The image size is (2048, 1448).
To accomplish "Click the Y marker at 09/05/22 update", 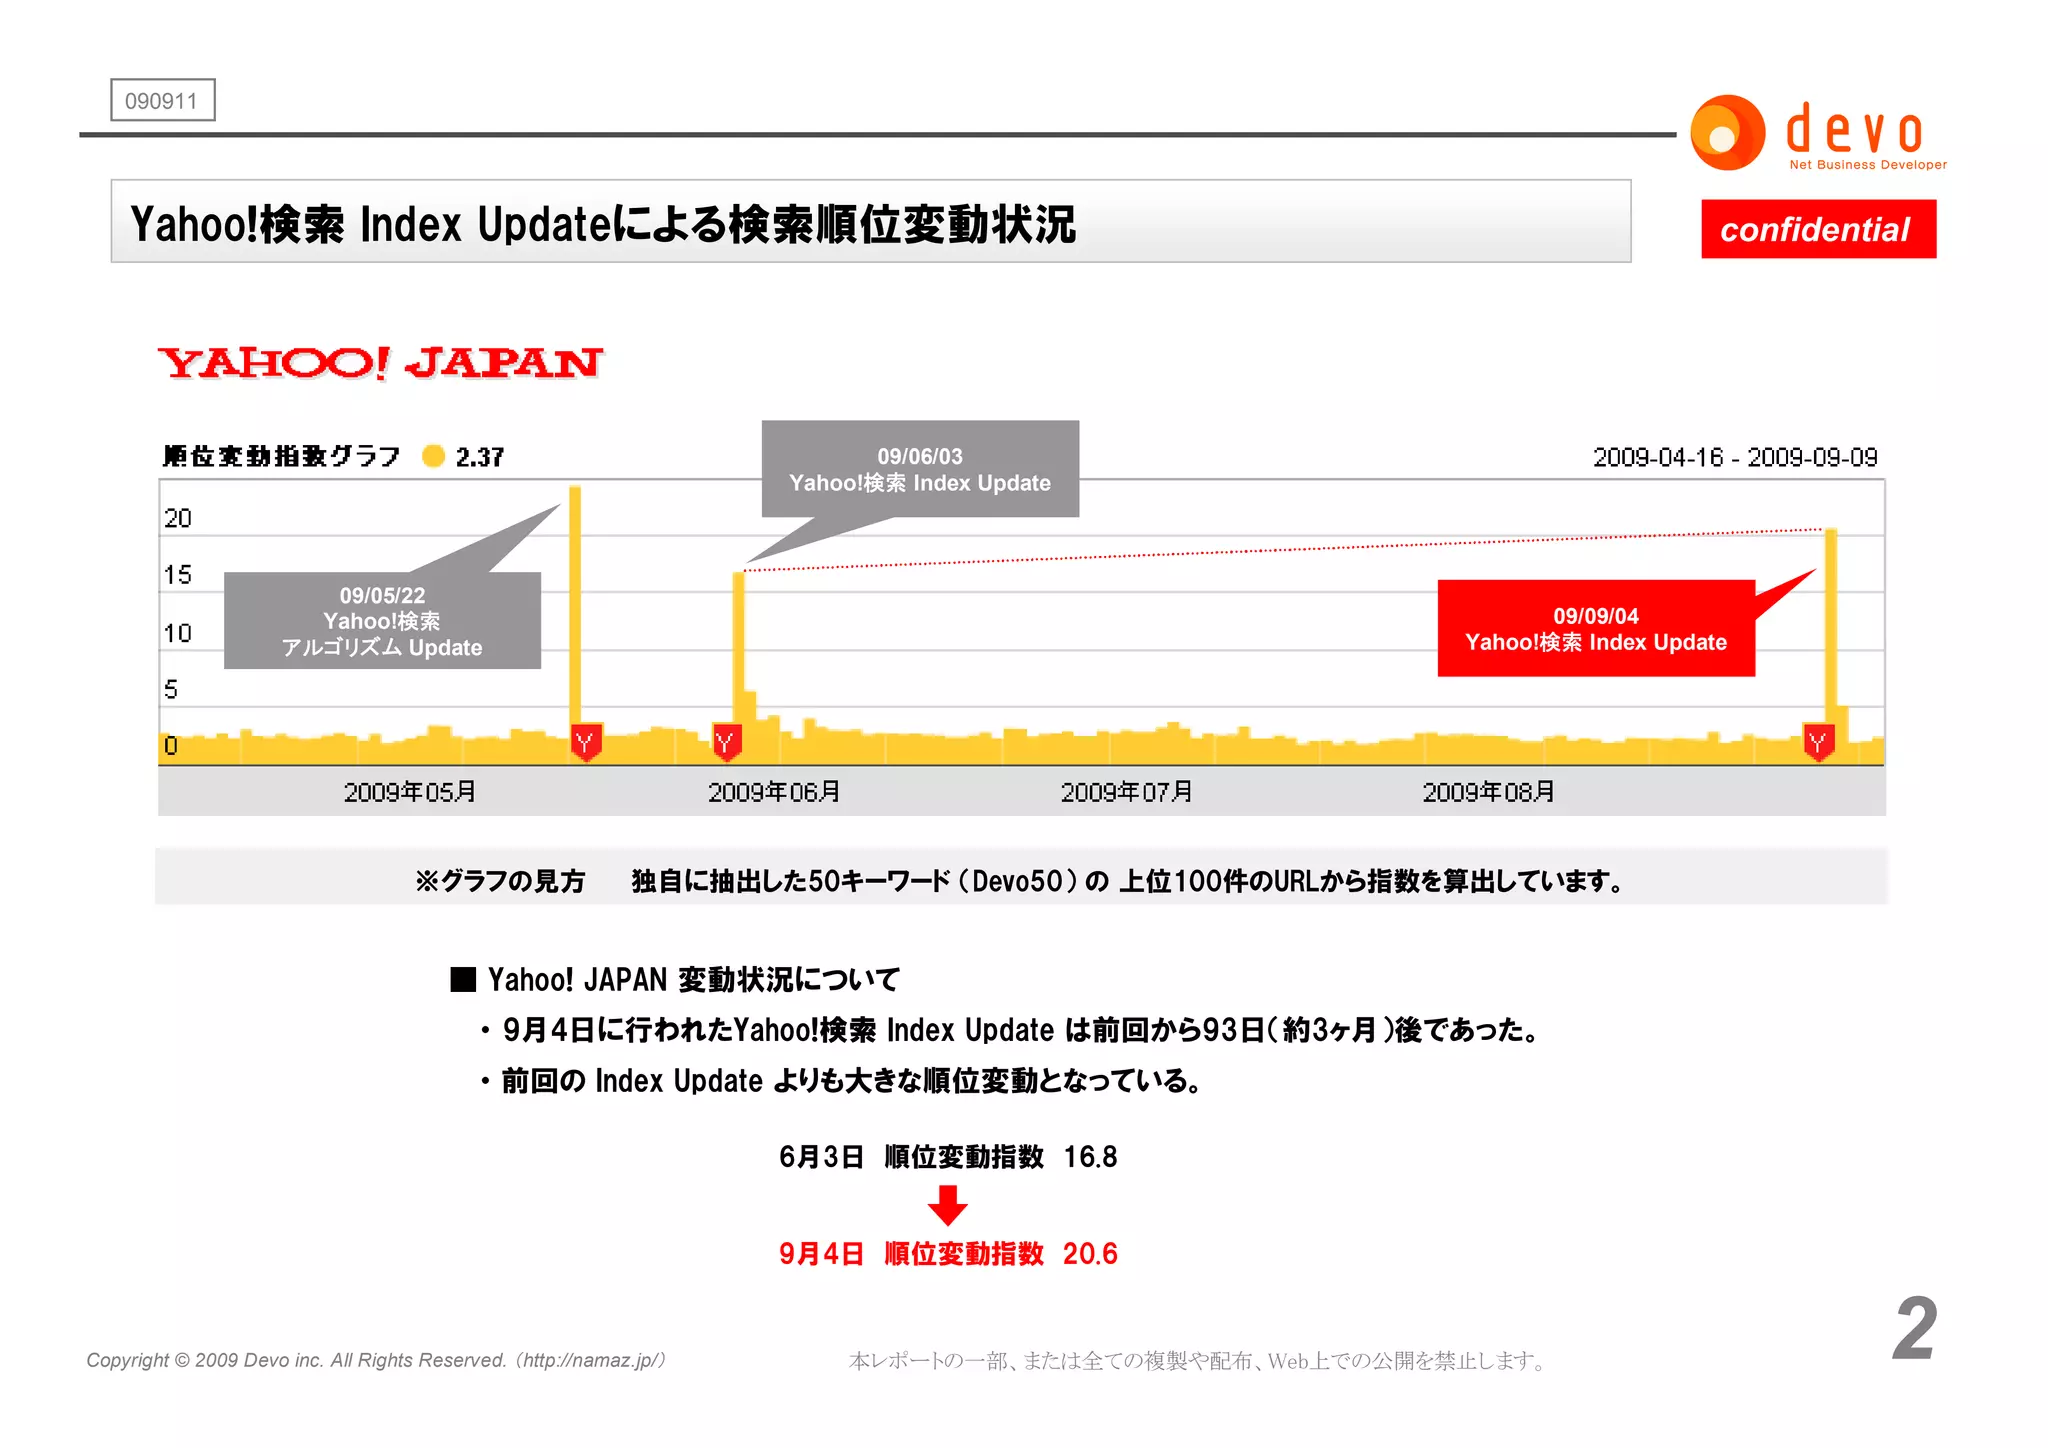I will 586,742.
